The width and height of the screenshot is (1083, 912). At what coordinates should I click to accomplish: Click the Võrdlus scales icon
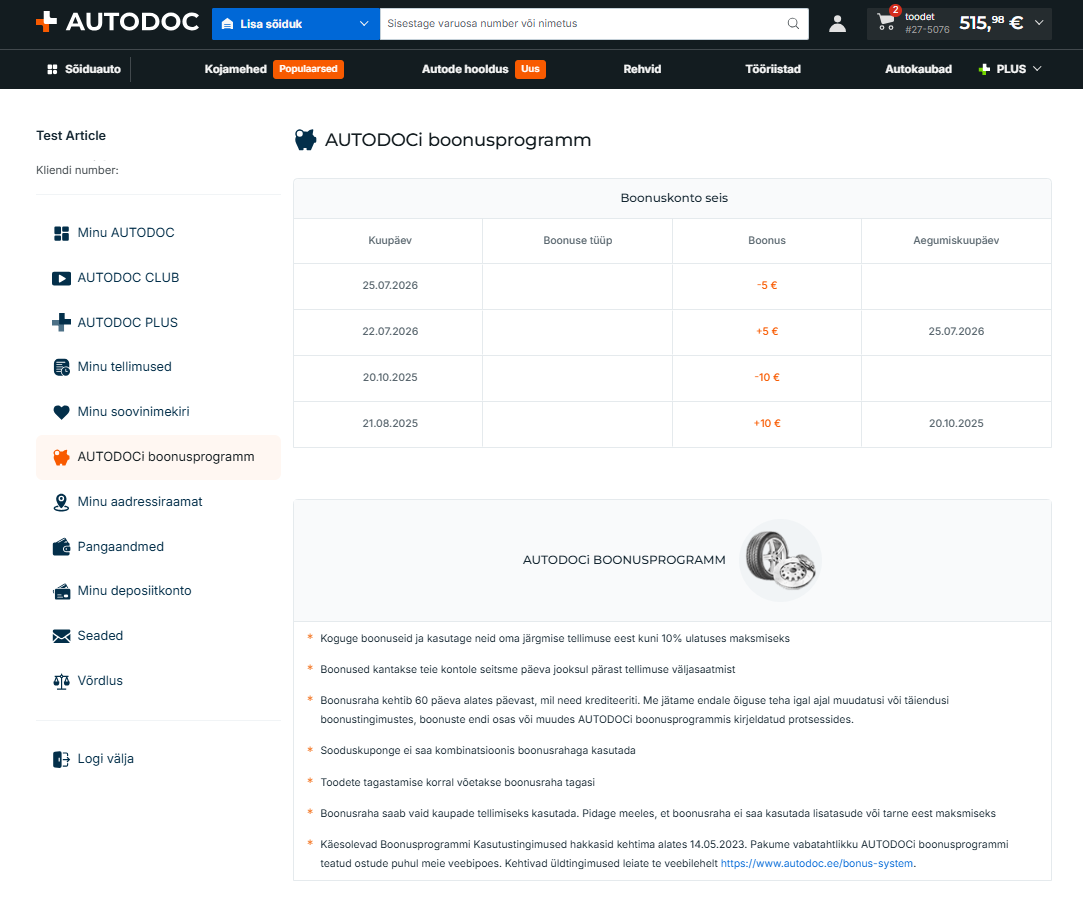(x=61, y=682)
